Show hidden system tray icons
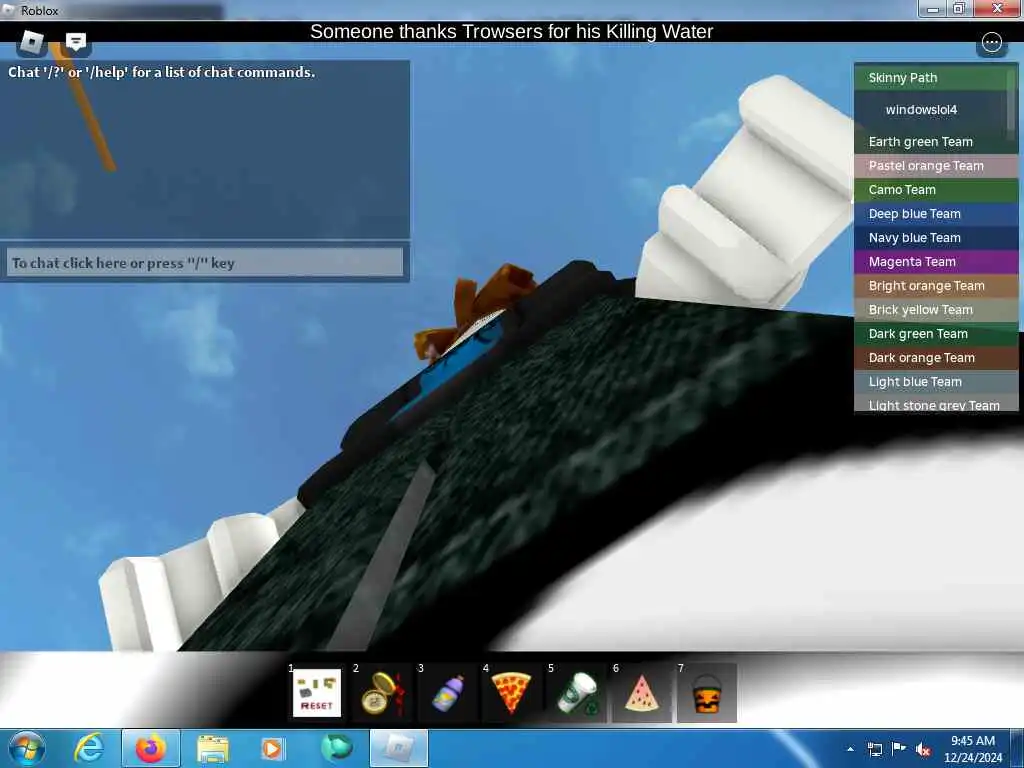This screenshot has height=768, width=1024. point(850,749)
